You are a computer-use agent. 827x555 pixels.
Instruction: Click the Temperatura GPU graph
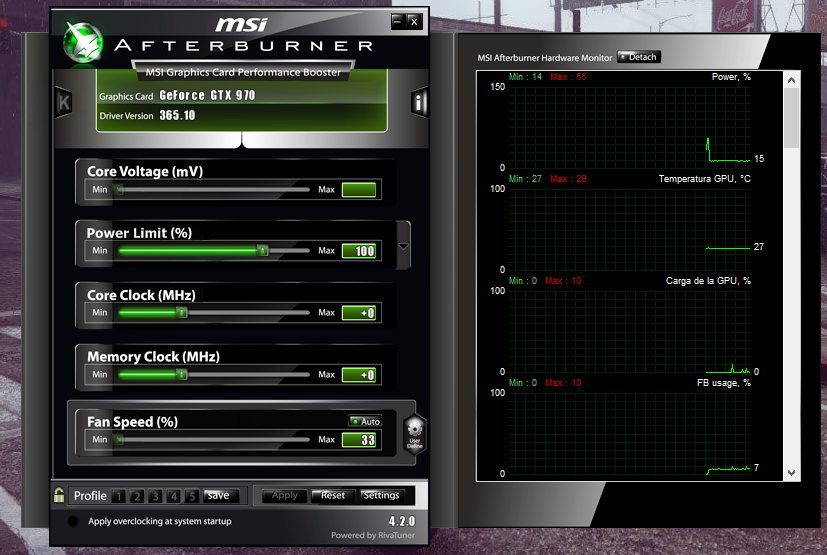629,229
